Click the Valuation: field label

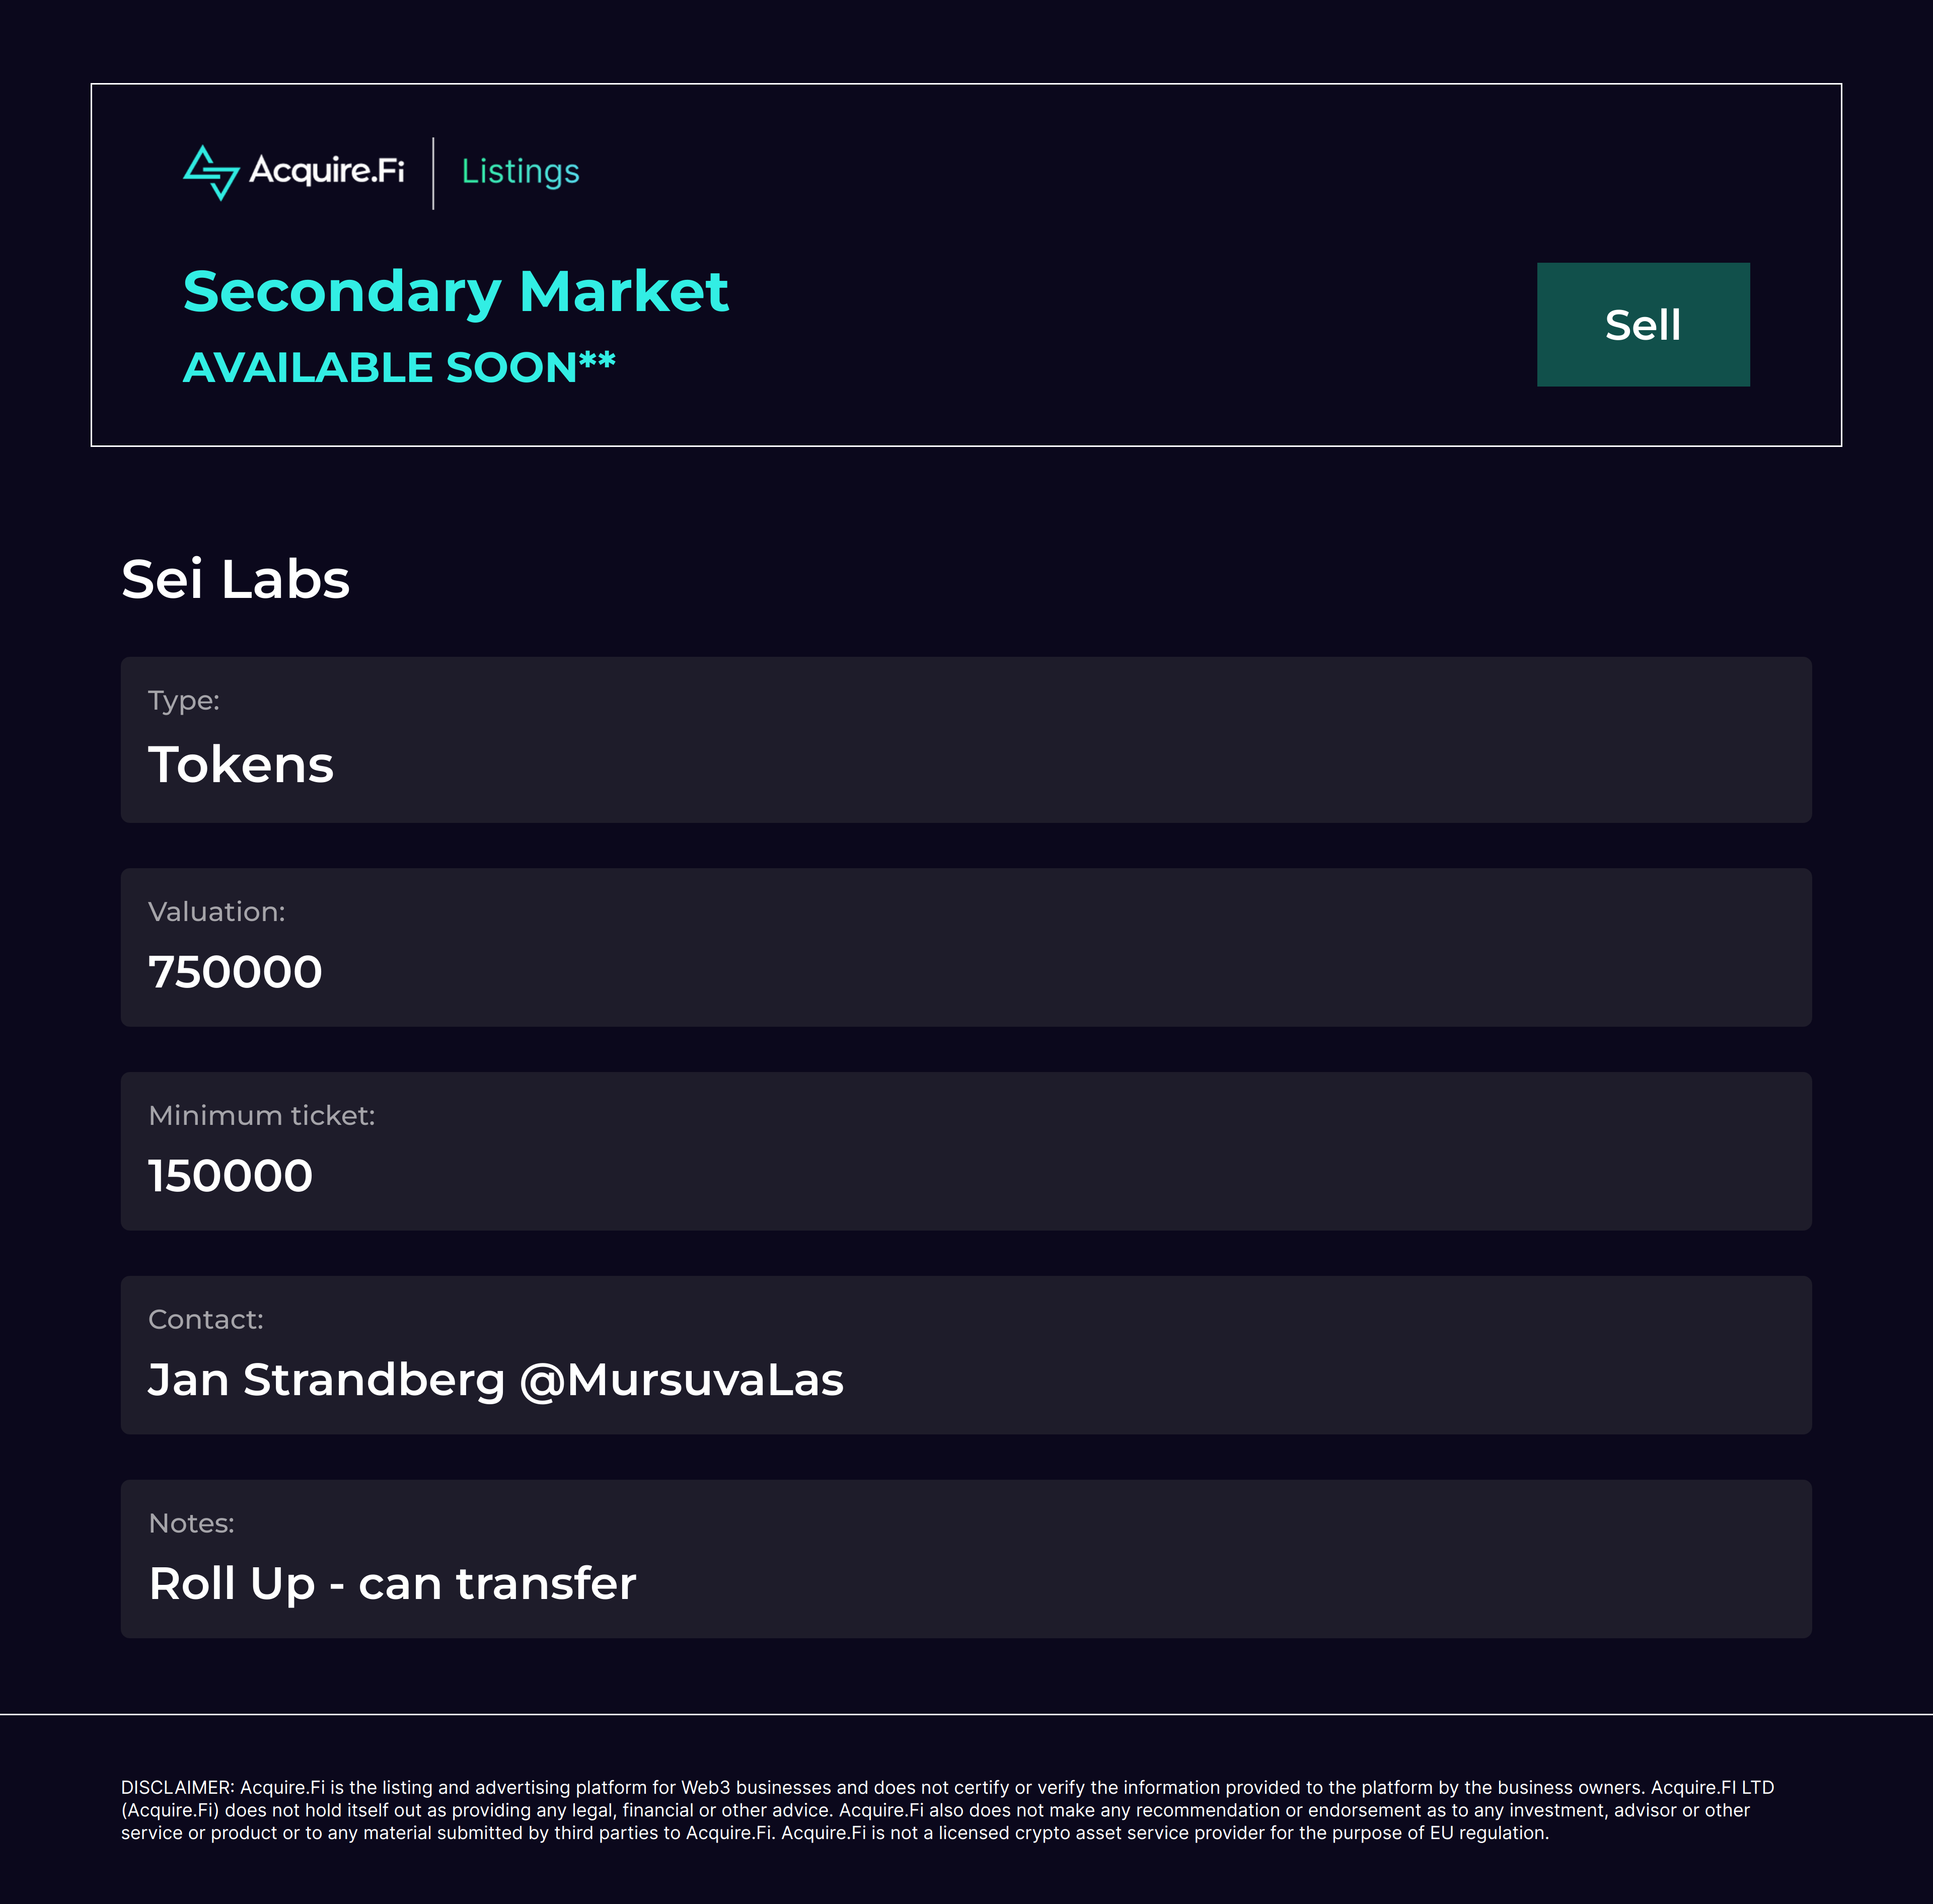coord(216,912)
